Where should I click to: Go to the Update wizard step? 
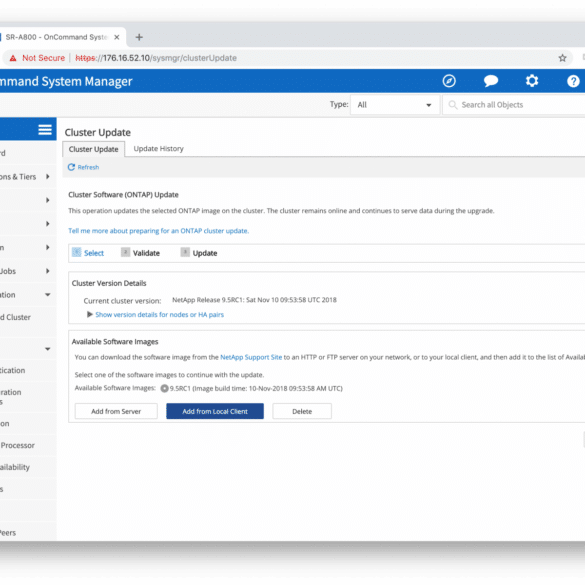coord(199,253)
